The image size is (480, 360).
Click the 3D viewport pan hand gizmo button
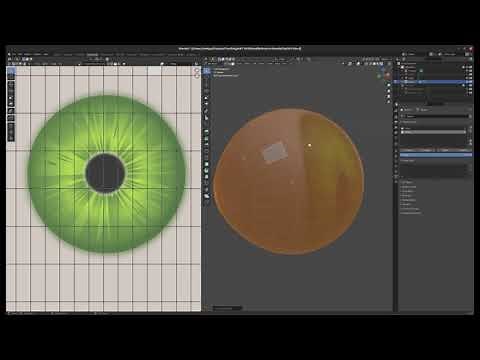click(389, 91)
